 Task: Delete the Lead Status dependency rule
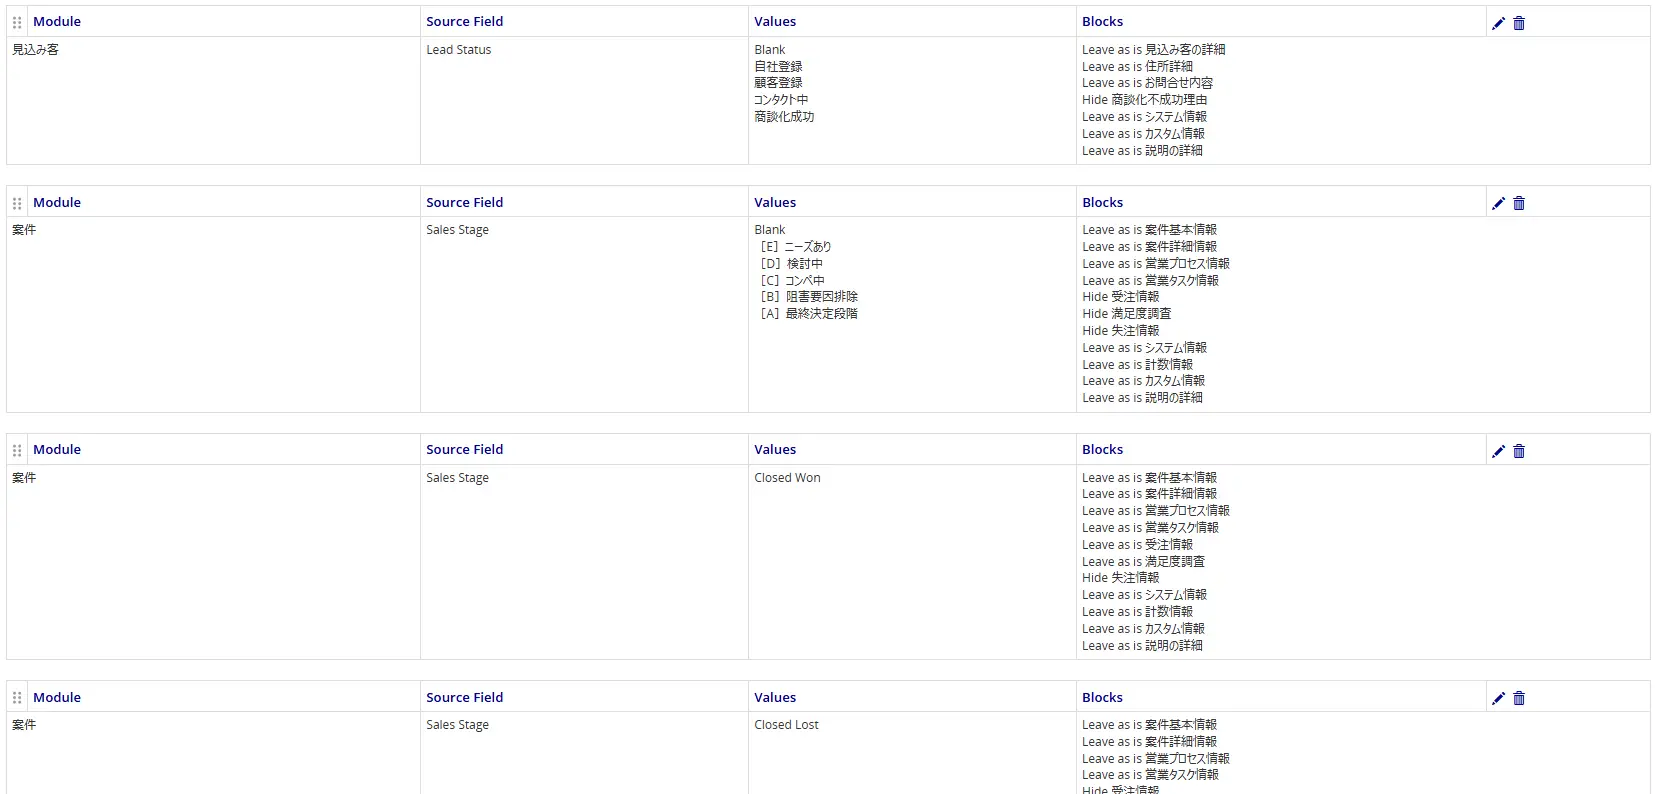coord(1519,23)
